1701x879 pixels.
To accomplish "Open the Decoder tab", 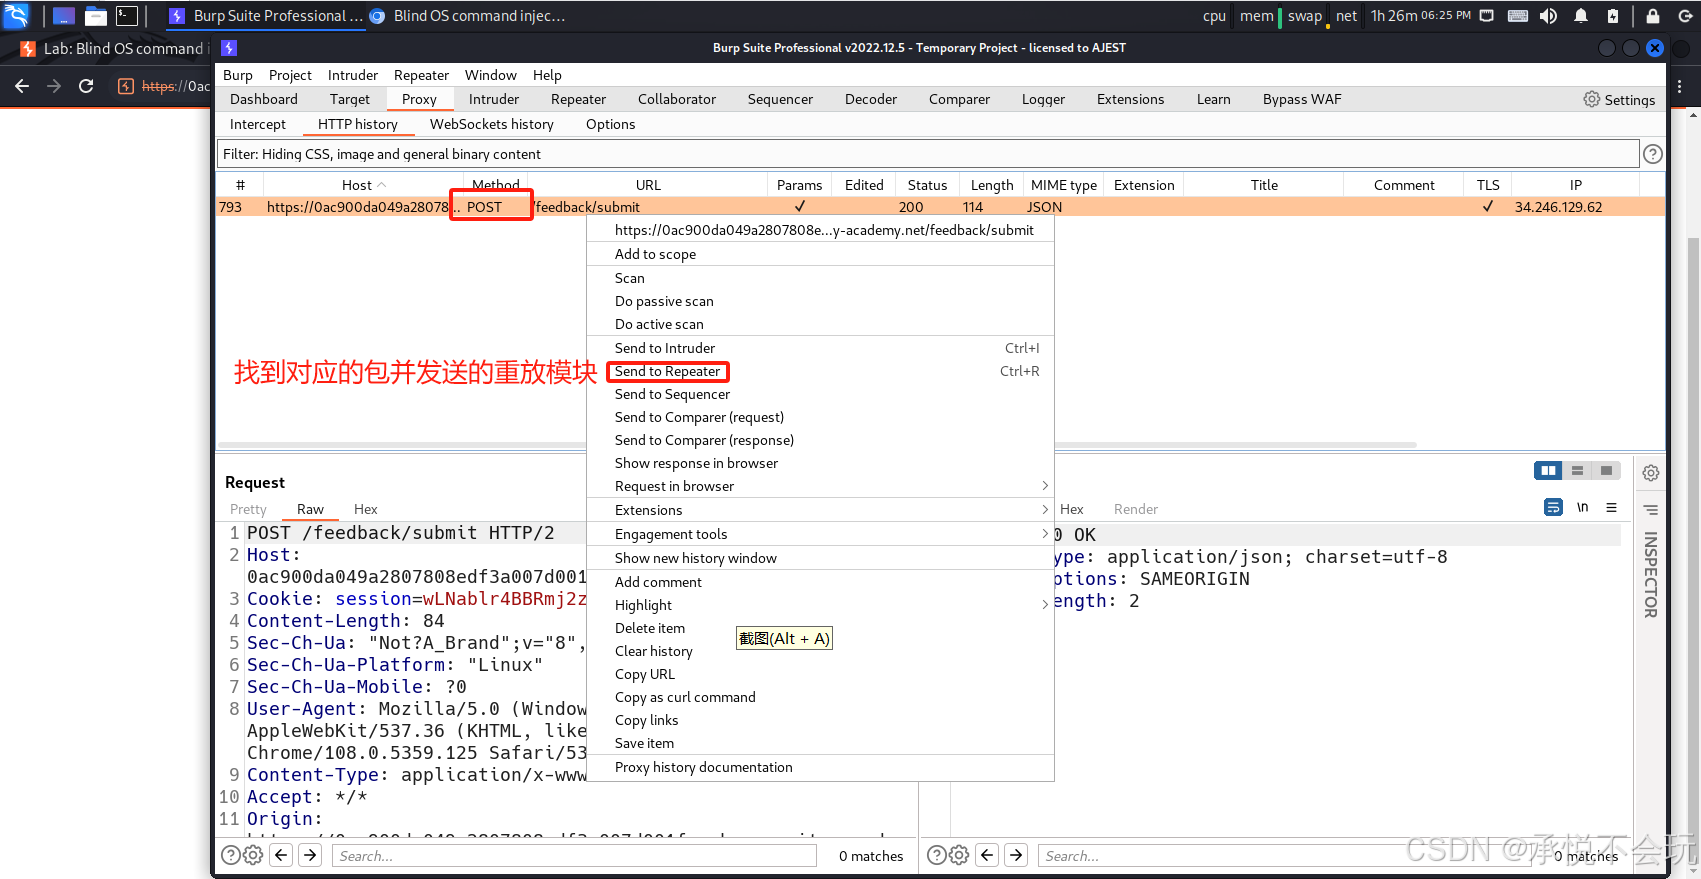I will 871,99.
